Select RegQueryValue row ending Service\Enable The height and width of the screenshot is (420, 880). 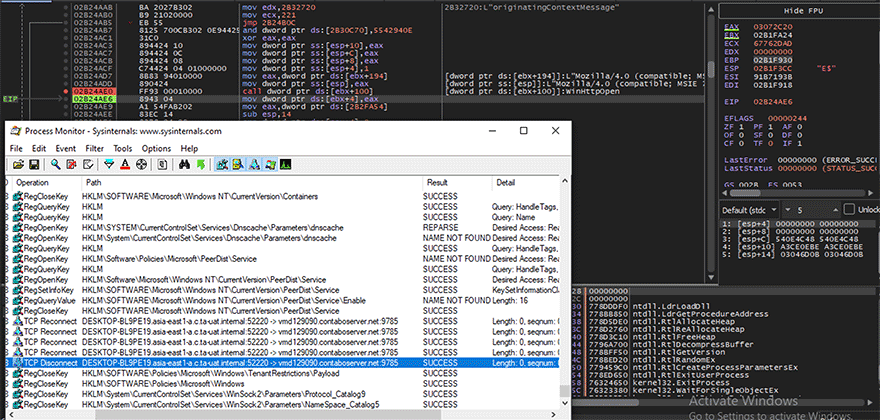pyautogui.click(x=283, y=300)
